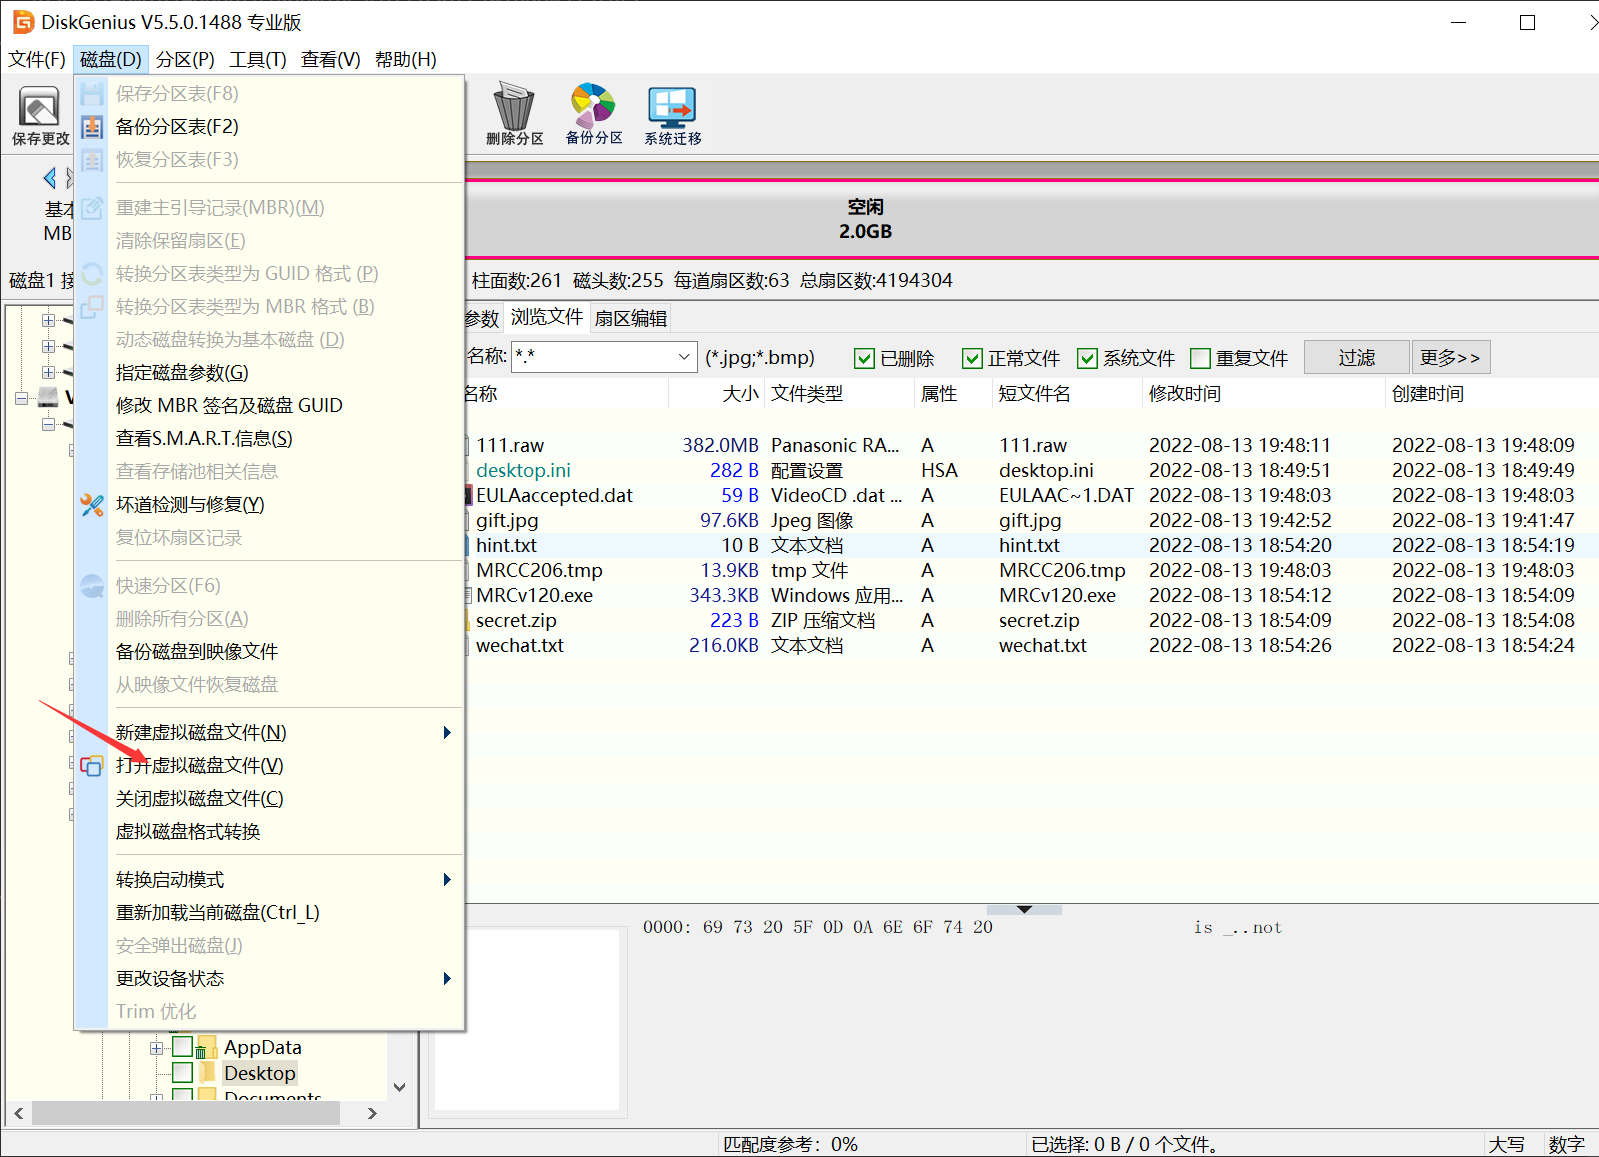Expand the 新建虚拟磁盘文件 submenu arrow
Screen dimensions: 1599x1157
[447, 733]
